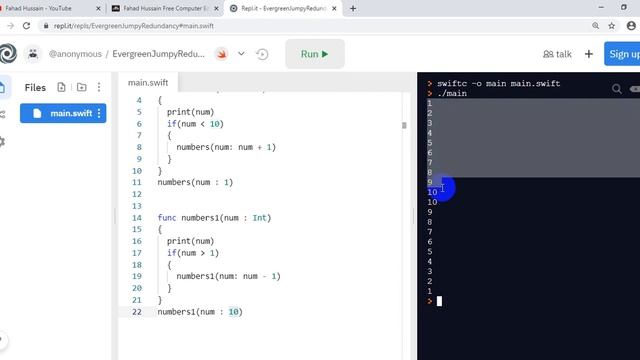Click line 19 numbers1(num: num - 1)
Image resolution: width=640 pixels, height=360 pixels.
click(x=228, y=276)
